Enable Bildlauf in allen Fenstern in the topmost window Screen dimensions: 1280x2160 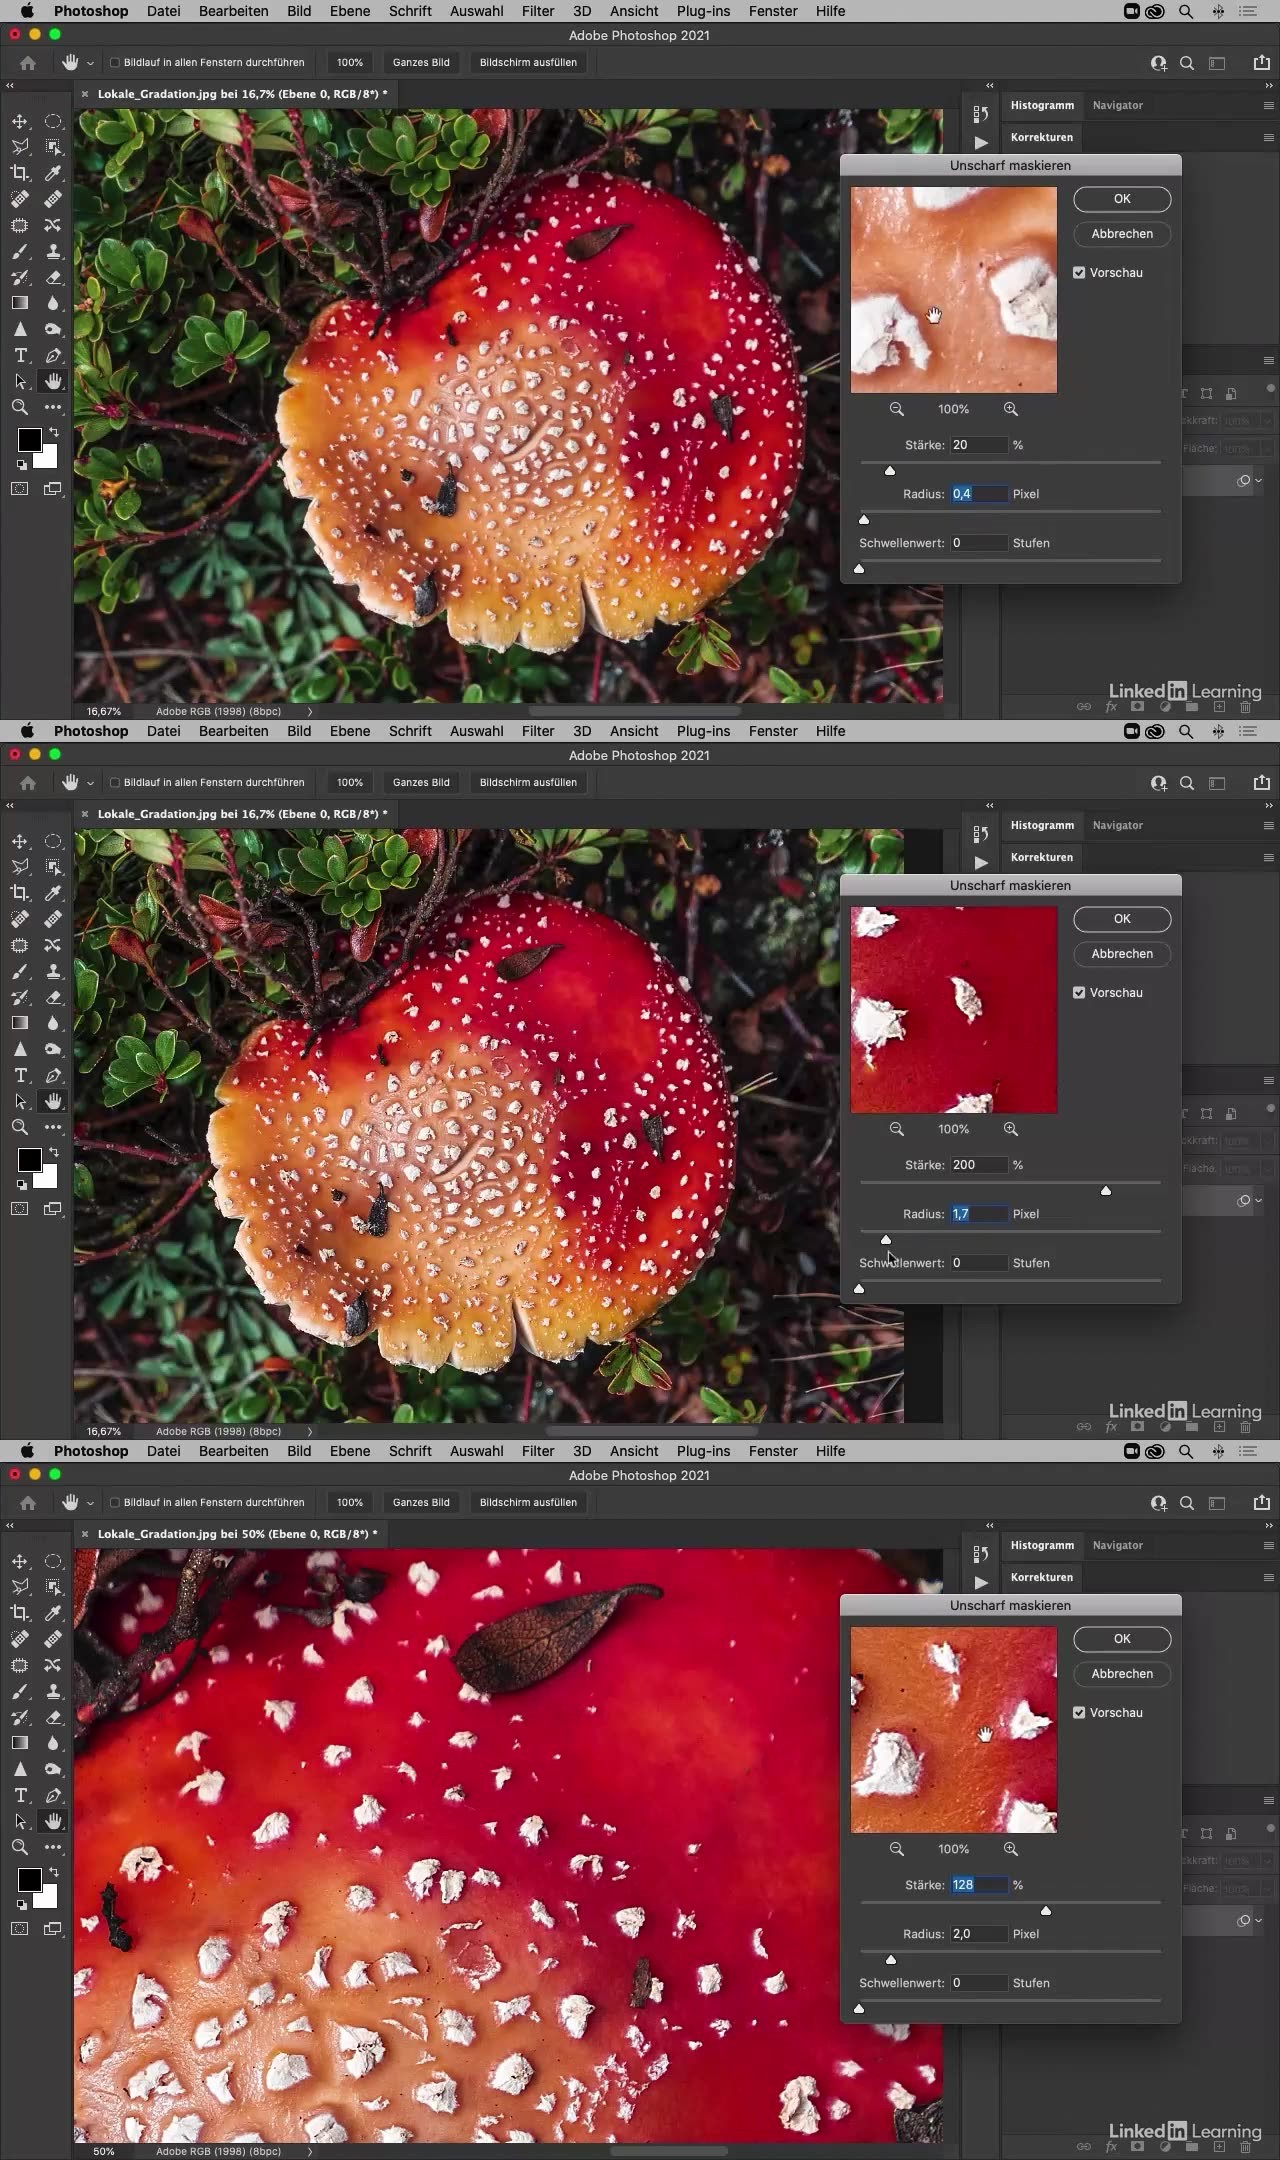pyautogui.click(x=115, y=63)
